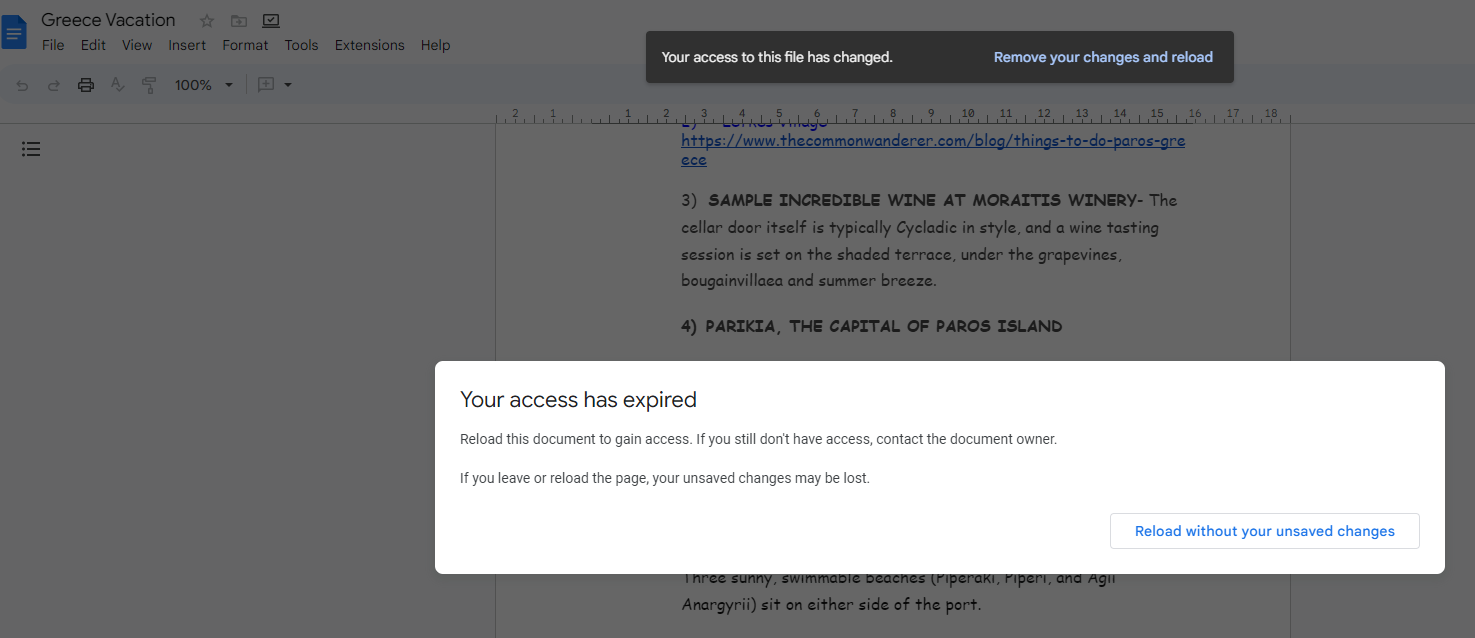Click the redo arrow icon
Image resolution: width=1475 pixels, height=638 pixels.
coord(54,85)
